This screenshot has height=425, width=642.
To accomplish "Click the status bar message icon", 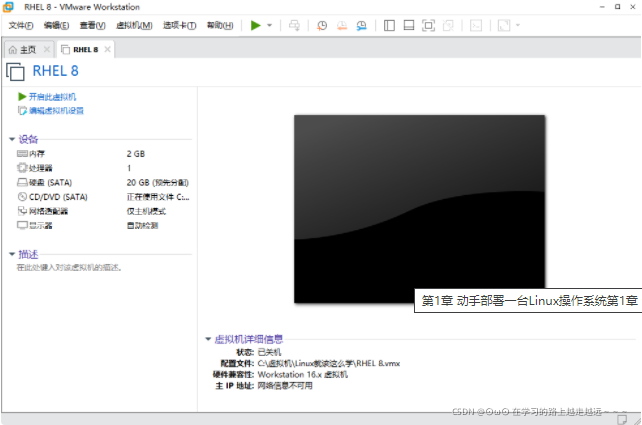I will click(x=622, y=419).
